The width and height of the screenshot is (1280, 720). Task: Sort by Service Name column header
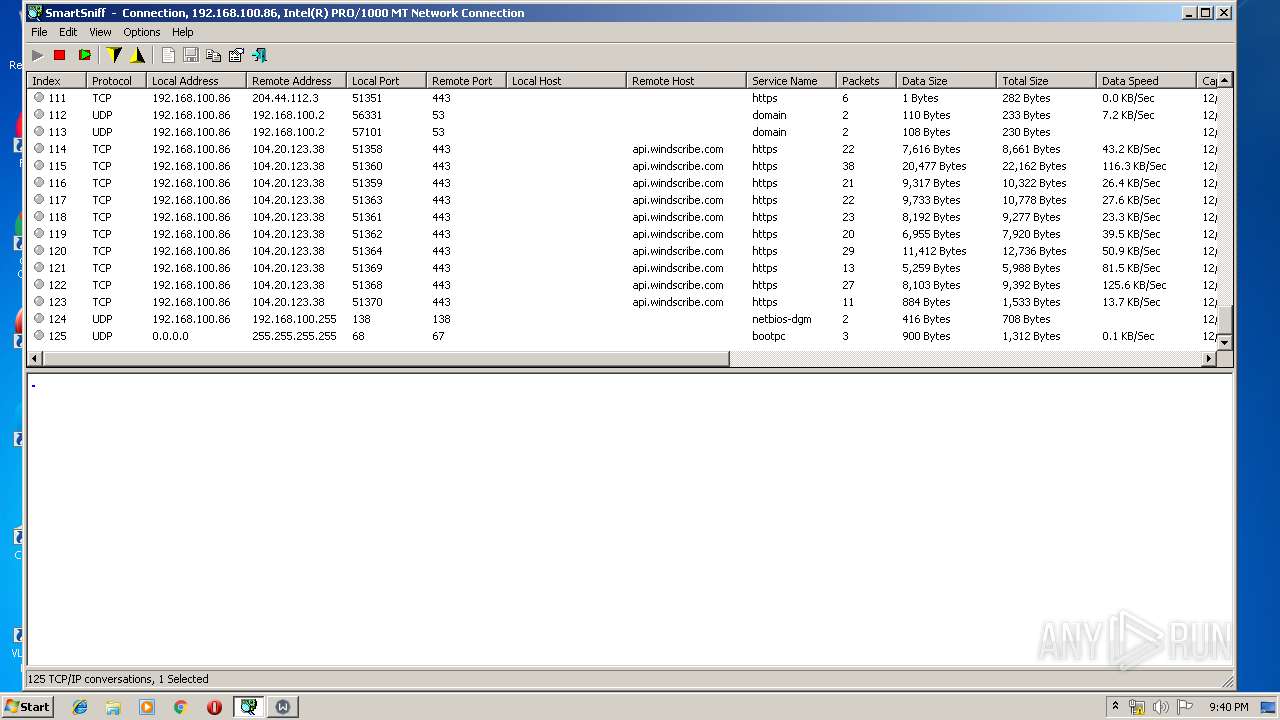(x=791, y=81)
